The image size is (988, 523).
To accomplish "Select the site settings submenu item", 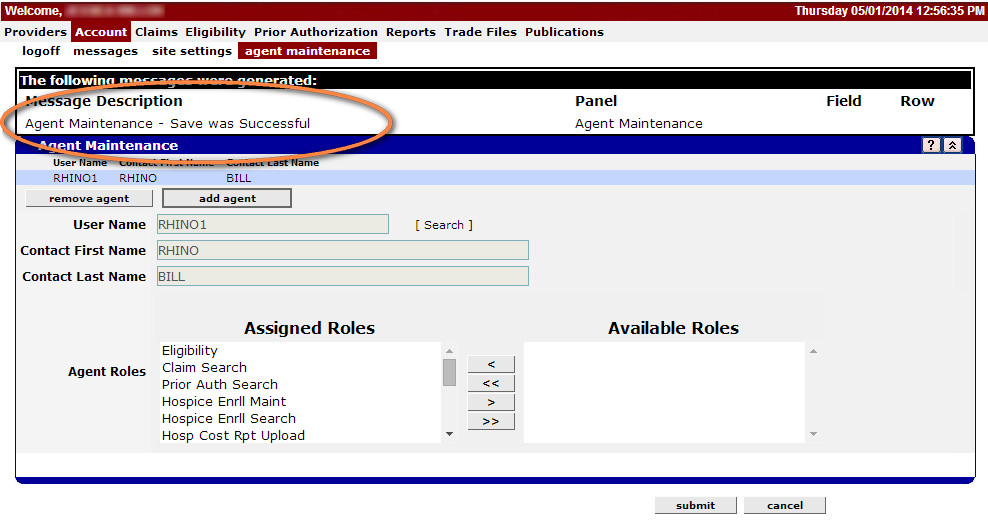I will point(191,51).
